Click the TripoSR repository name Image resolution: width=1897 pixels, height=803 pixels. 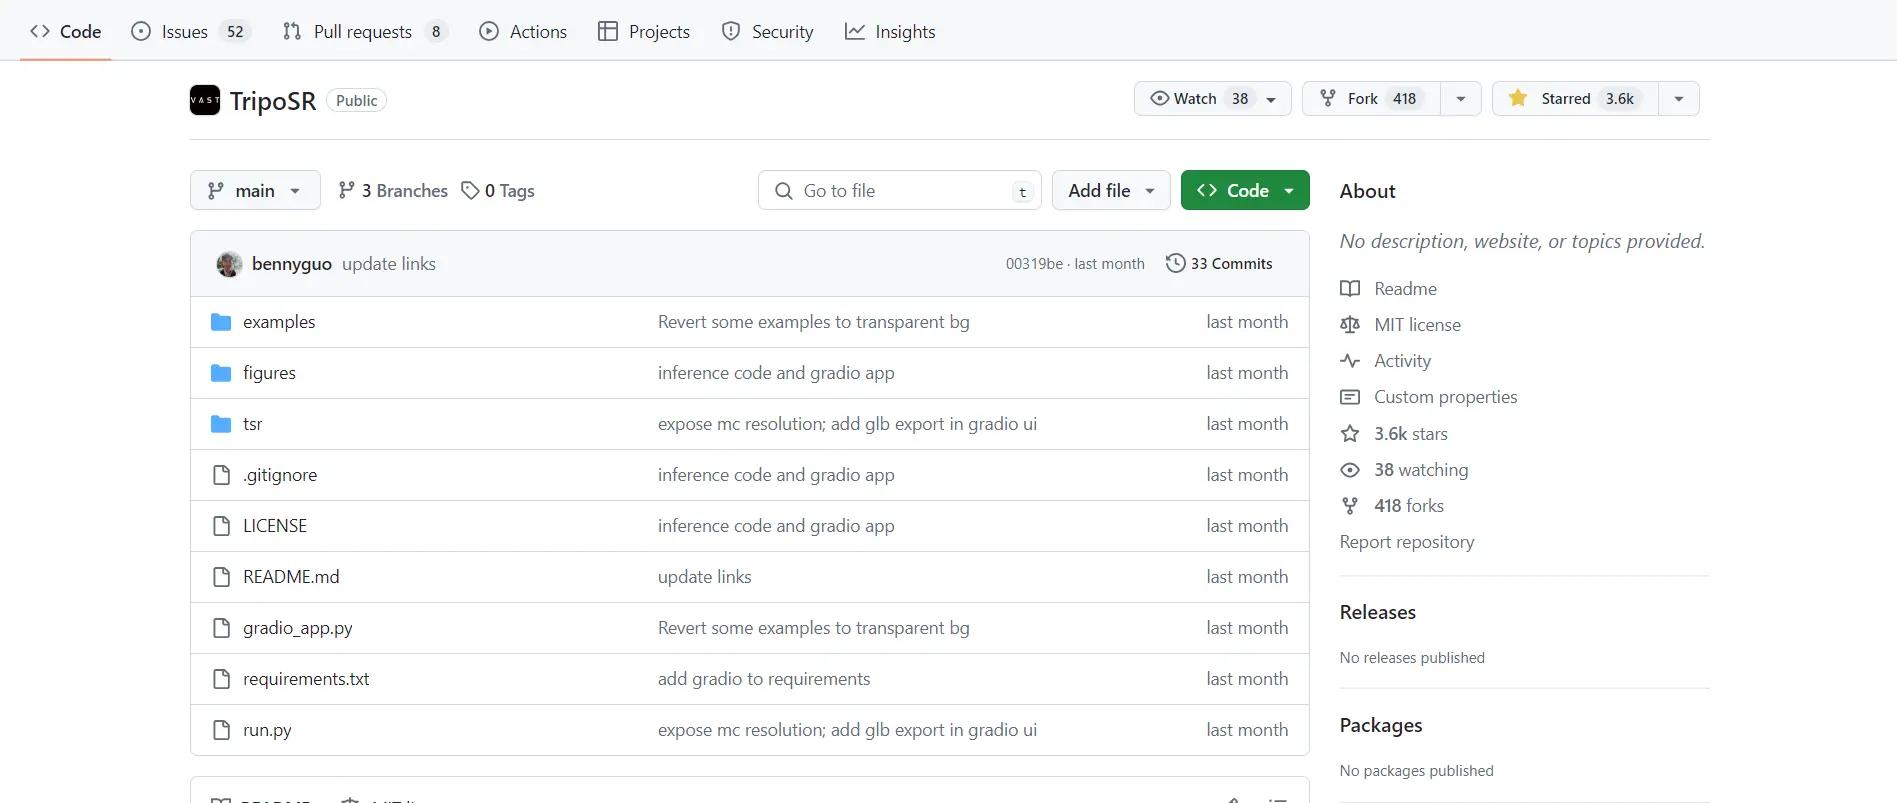tap(273, 101)
